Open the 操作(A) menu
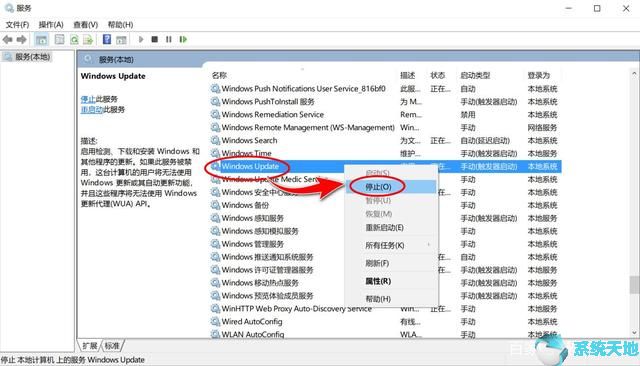This screenshot has height=366, width=640. (x=51, y=24)
